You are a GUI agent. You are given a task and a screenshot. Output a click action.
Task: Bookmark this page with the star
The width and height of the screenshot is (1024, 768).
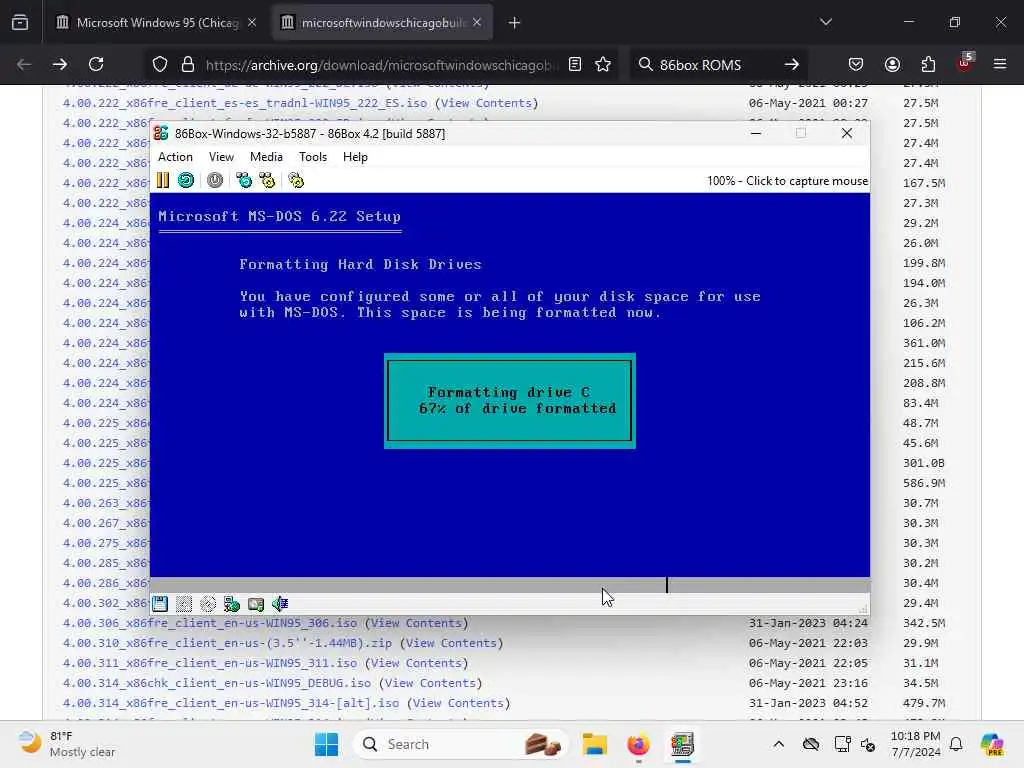tap(603, 64)
